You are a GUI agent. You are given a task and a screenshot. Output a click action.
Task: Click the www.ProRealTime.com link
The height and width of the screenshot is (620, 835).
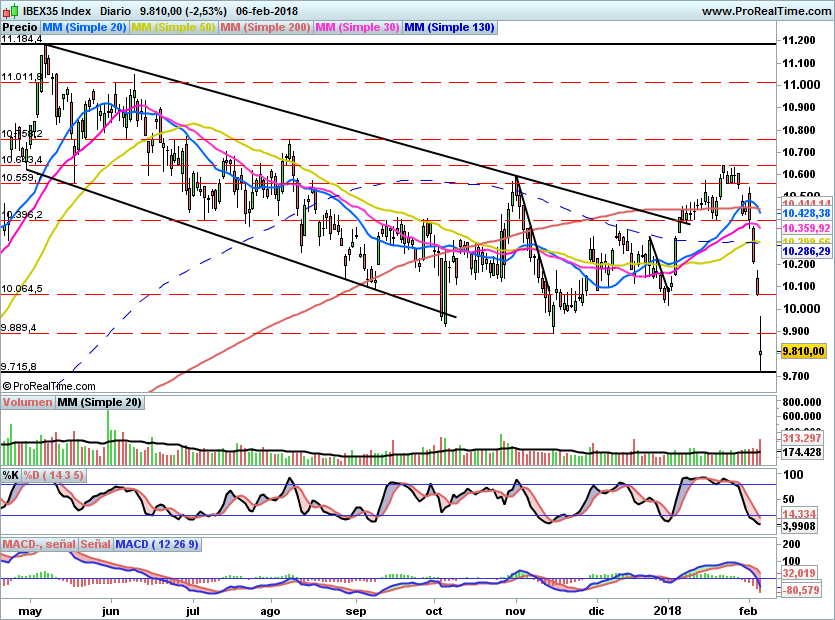pos(766,11)
